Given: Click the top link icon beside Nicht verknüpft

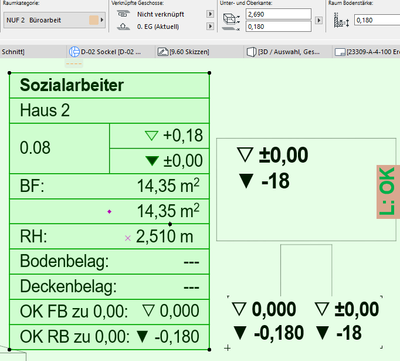Looking at the screenshot, I should [x=123, y=14].
